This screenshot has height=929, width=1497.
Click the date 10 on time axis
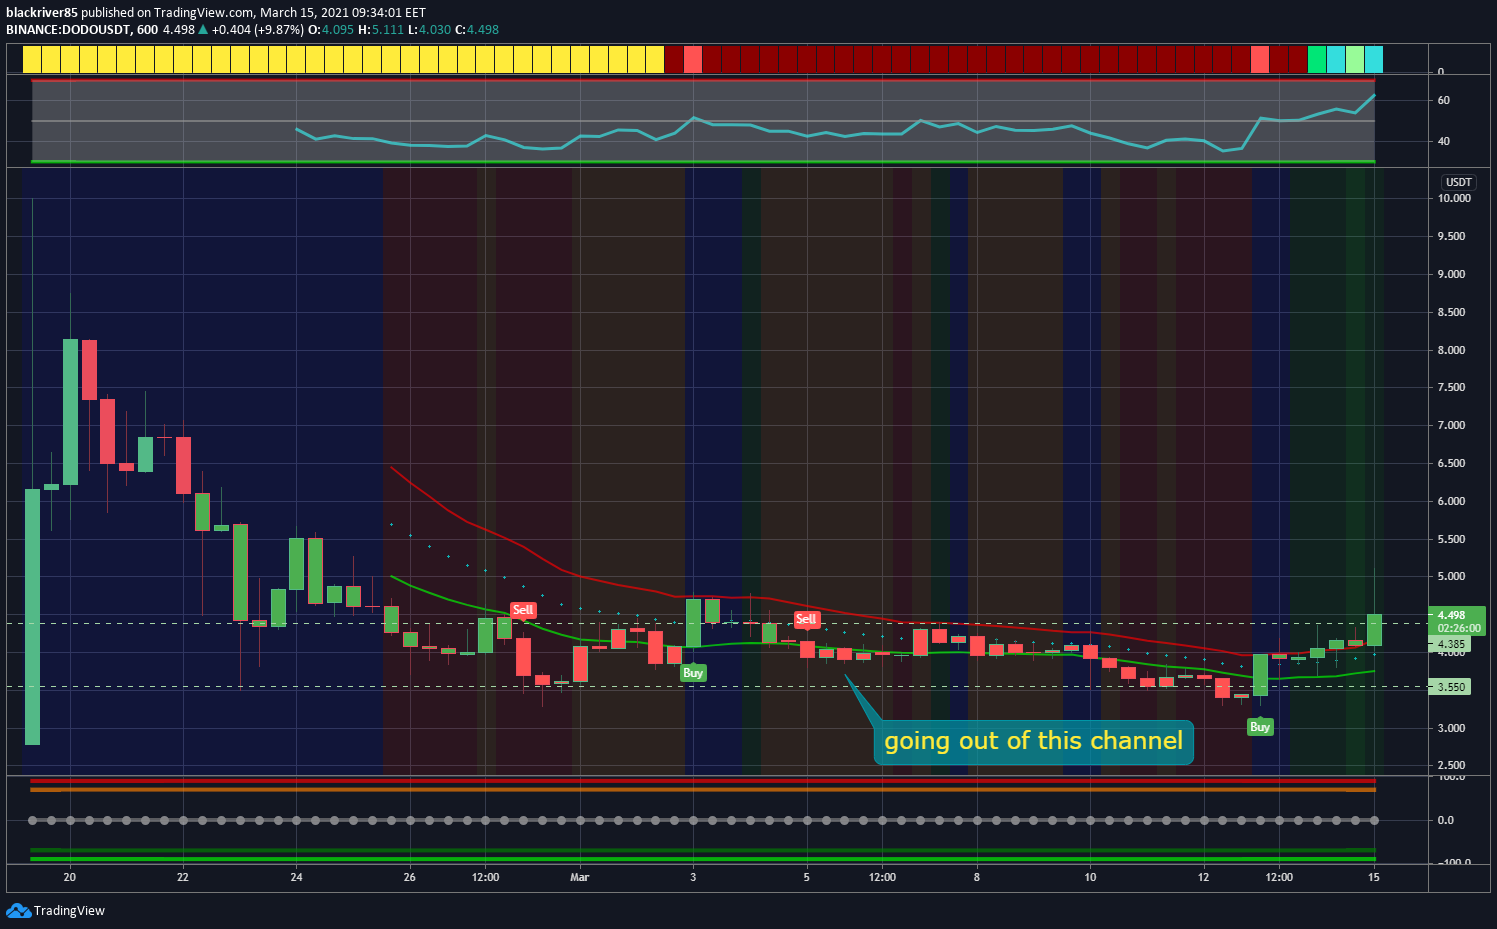click(x=1090, y=877)
